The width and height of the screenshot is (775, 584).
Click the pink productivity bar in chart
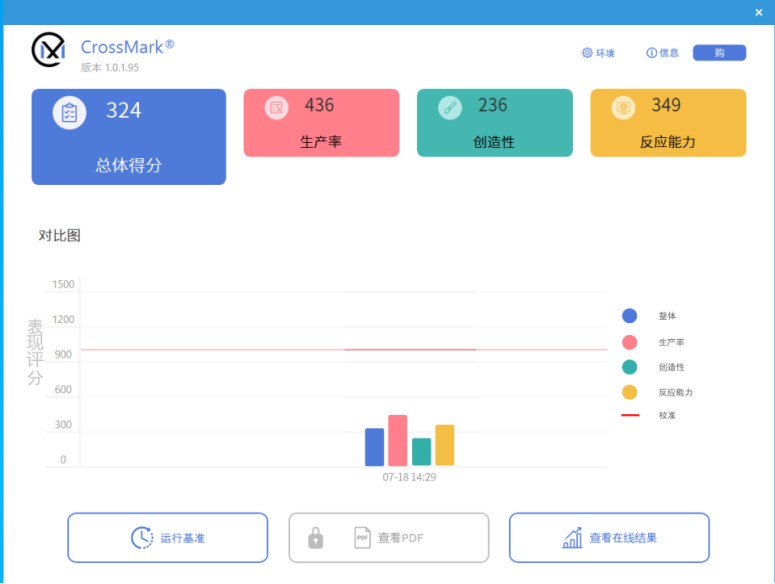[x=397, y=440]
